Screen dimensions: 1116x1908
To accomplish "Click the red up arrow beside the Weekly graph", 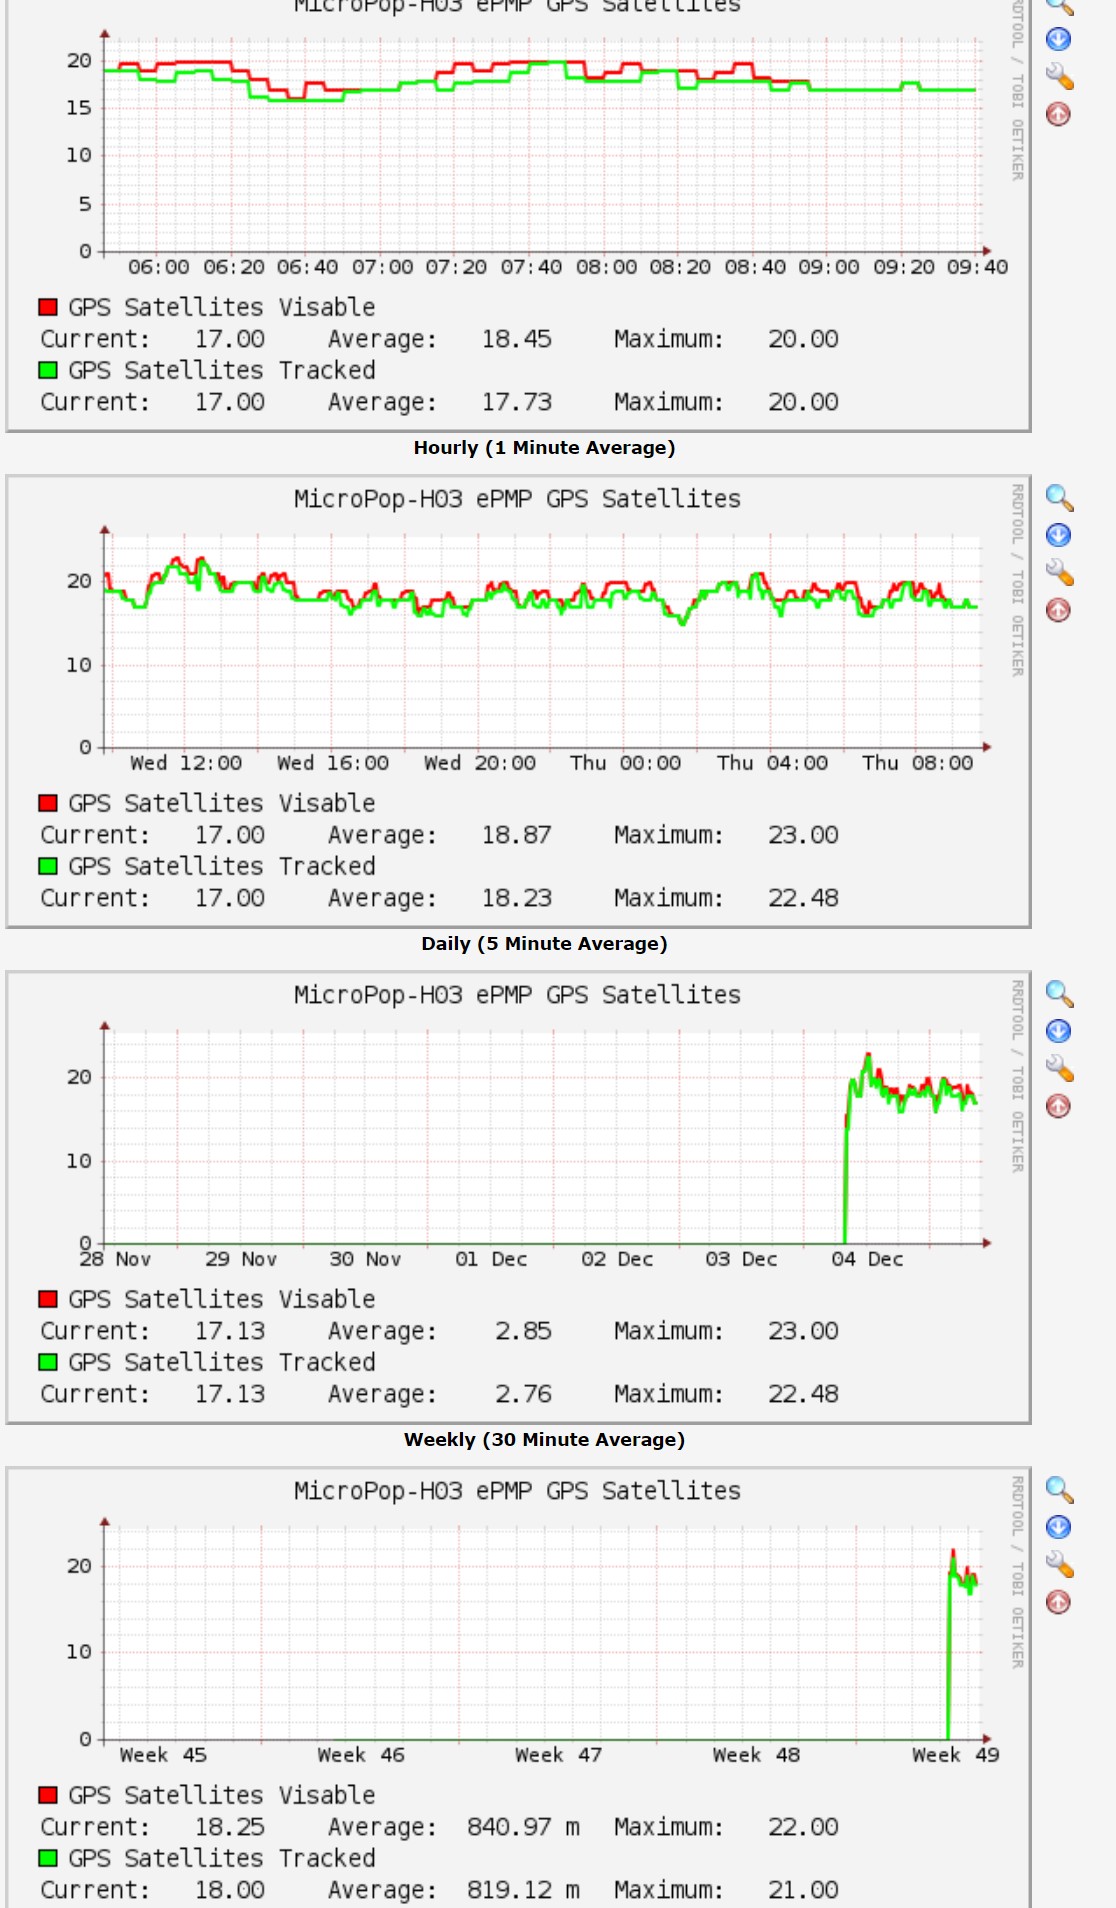I will click(1058, 1106).
